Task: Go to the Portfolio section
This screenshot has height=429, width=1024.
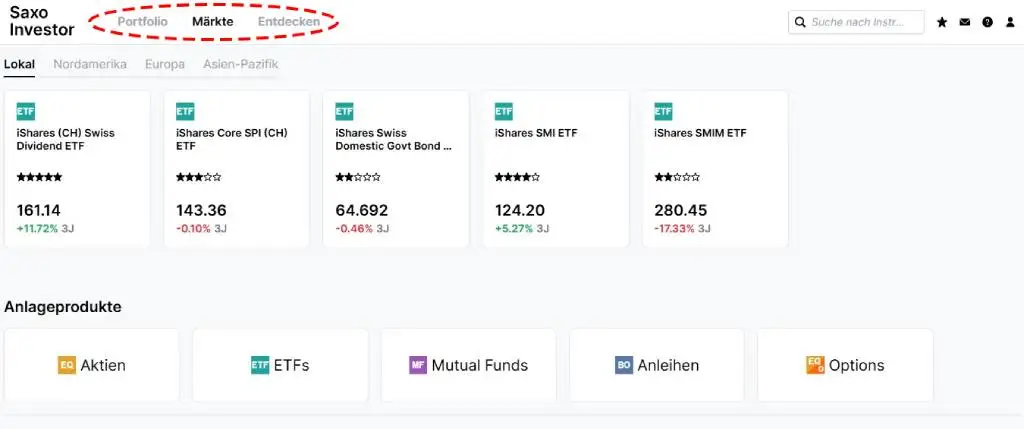Action: coord(142,22)
